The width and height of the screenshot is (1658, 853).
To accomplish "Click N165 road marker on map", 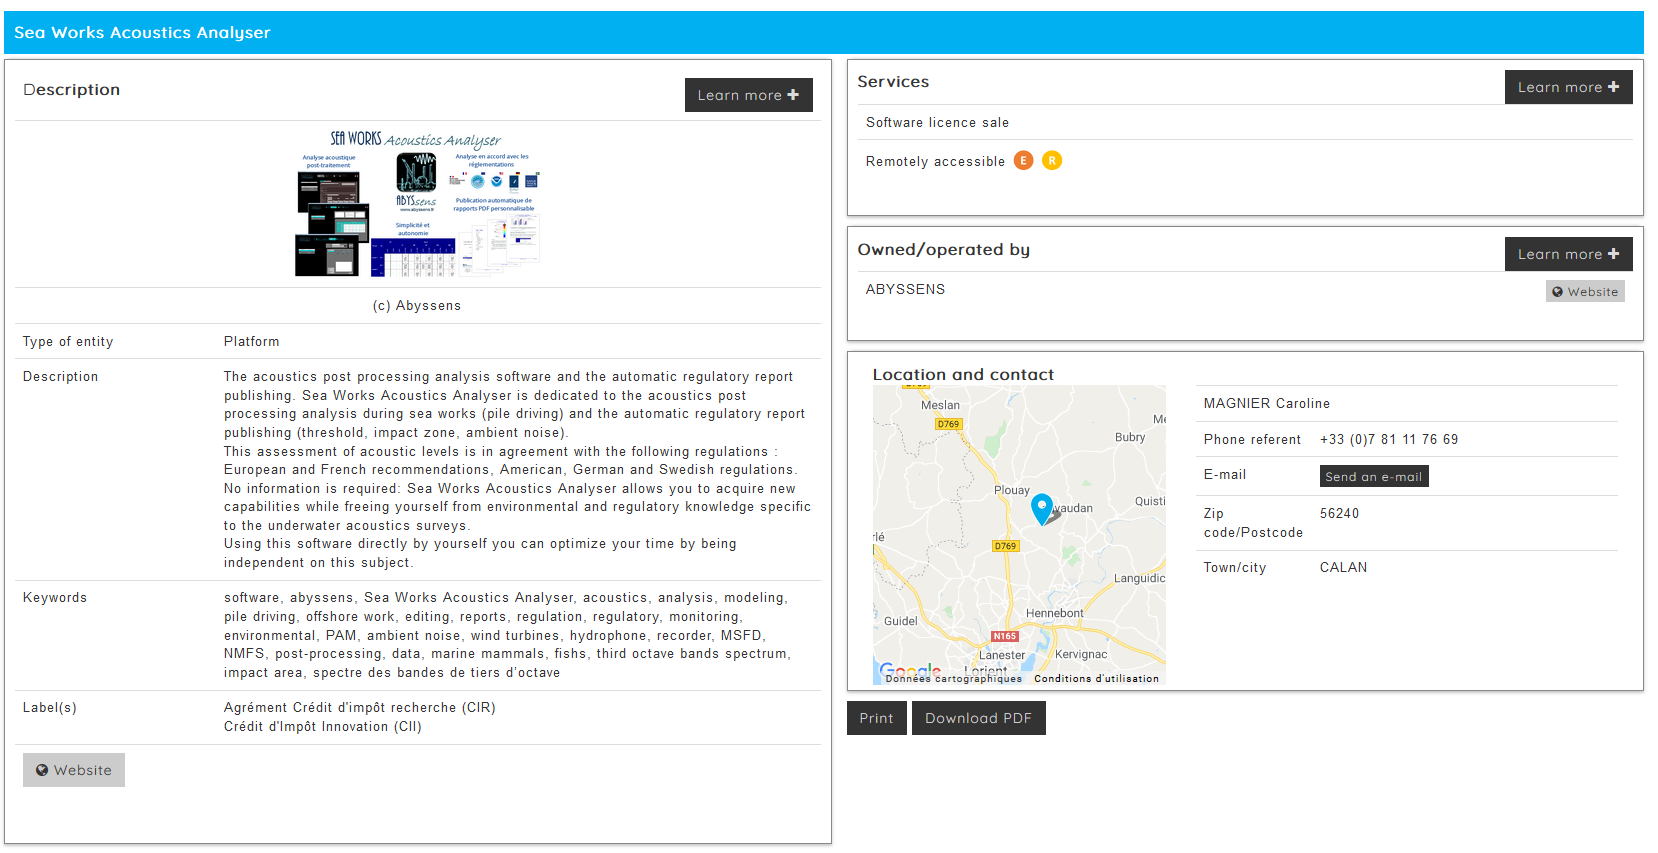I will tap(1005, 636).
